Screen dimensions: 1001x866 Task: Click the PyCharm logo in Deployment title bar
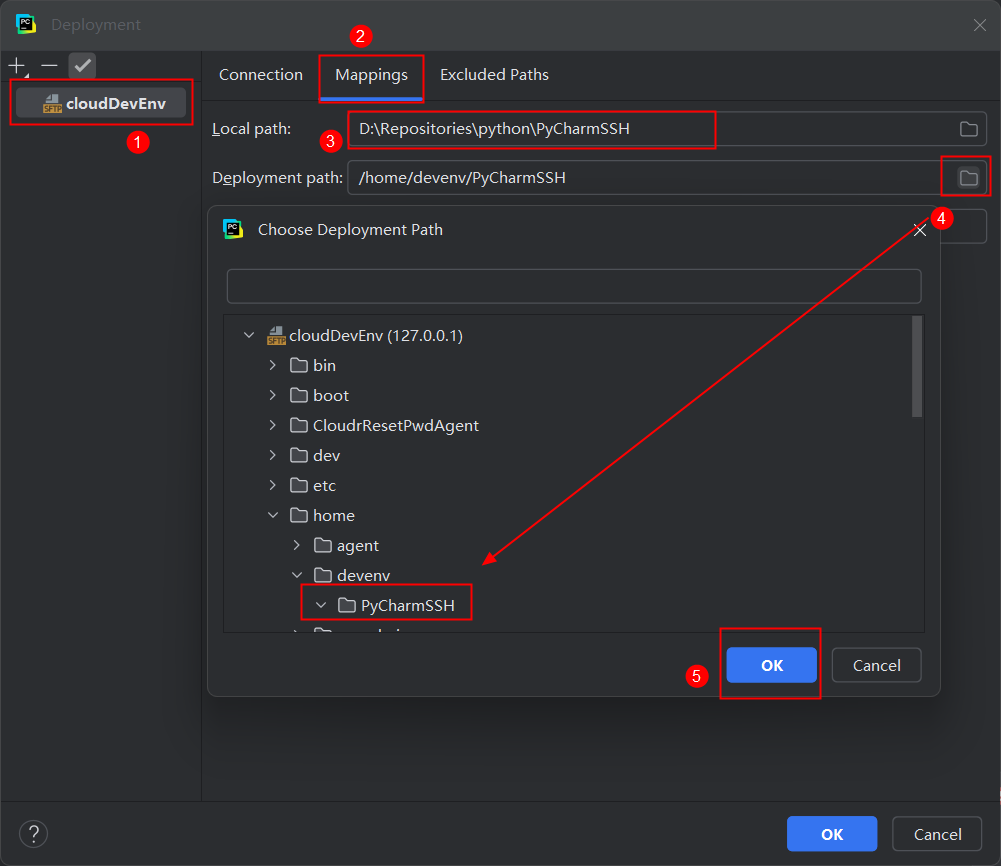[x=26, y=24]
